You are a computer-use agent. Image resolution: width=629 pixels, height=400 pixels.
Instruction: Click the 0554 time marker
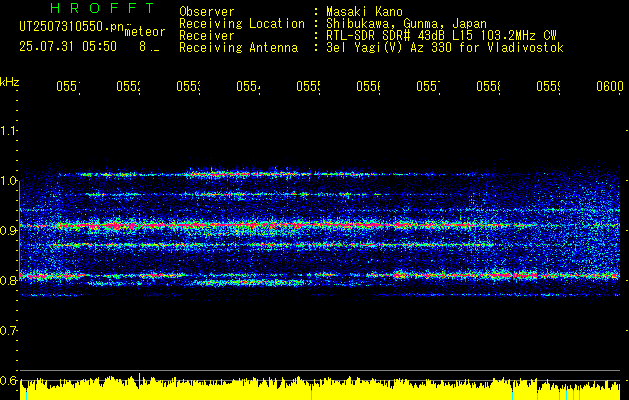tap(248, 86)
